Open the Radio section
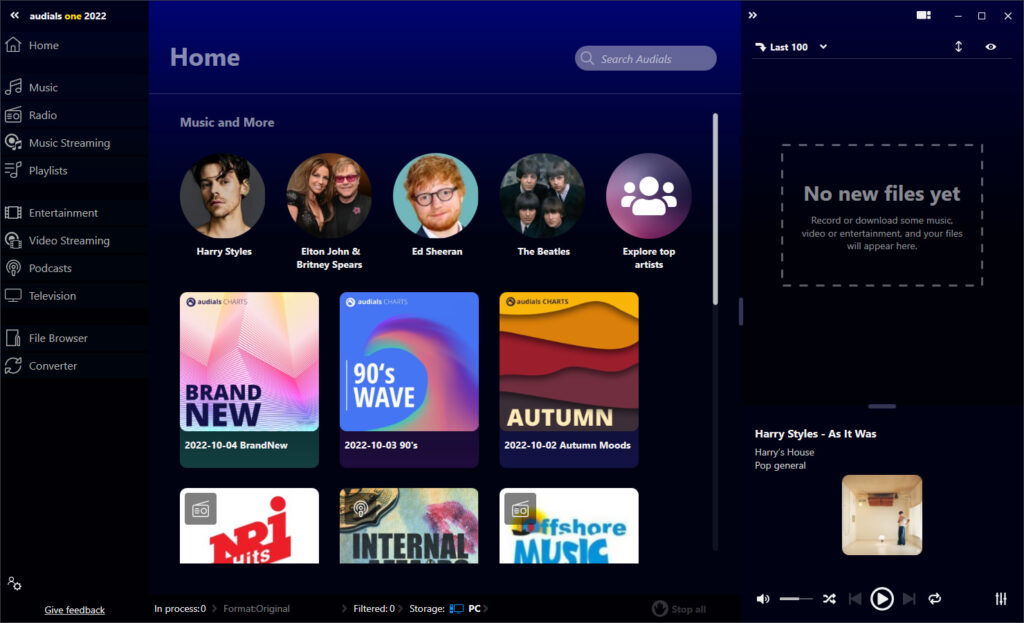This screenshot has height=623, width=1024. click(42, 115)
